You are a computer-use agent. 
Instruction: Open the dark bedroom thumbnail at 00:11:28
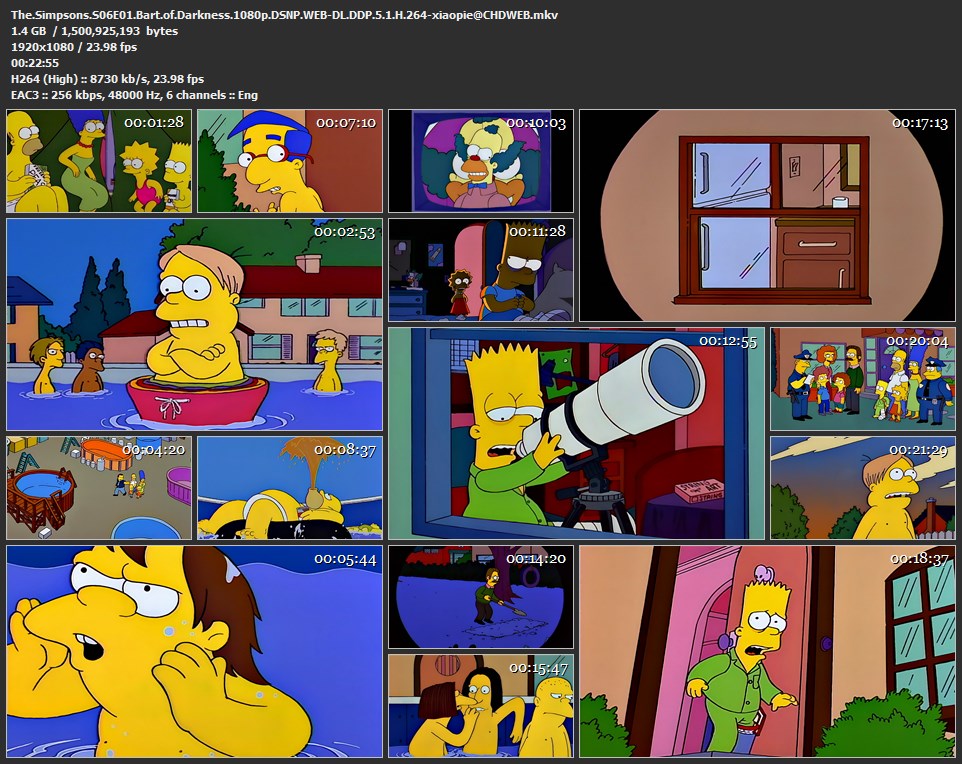tap(480, 270)
